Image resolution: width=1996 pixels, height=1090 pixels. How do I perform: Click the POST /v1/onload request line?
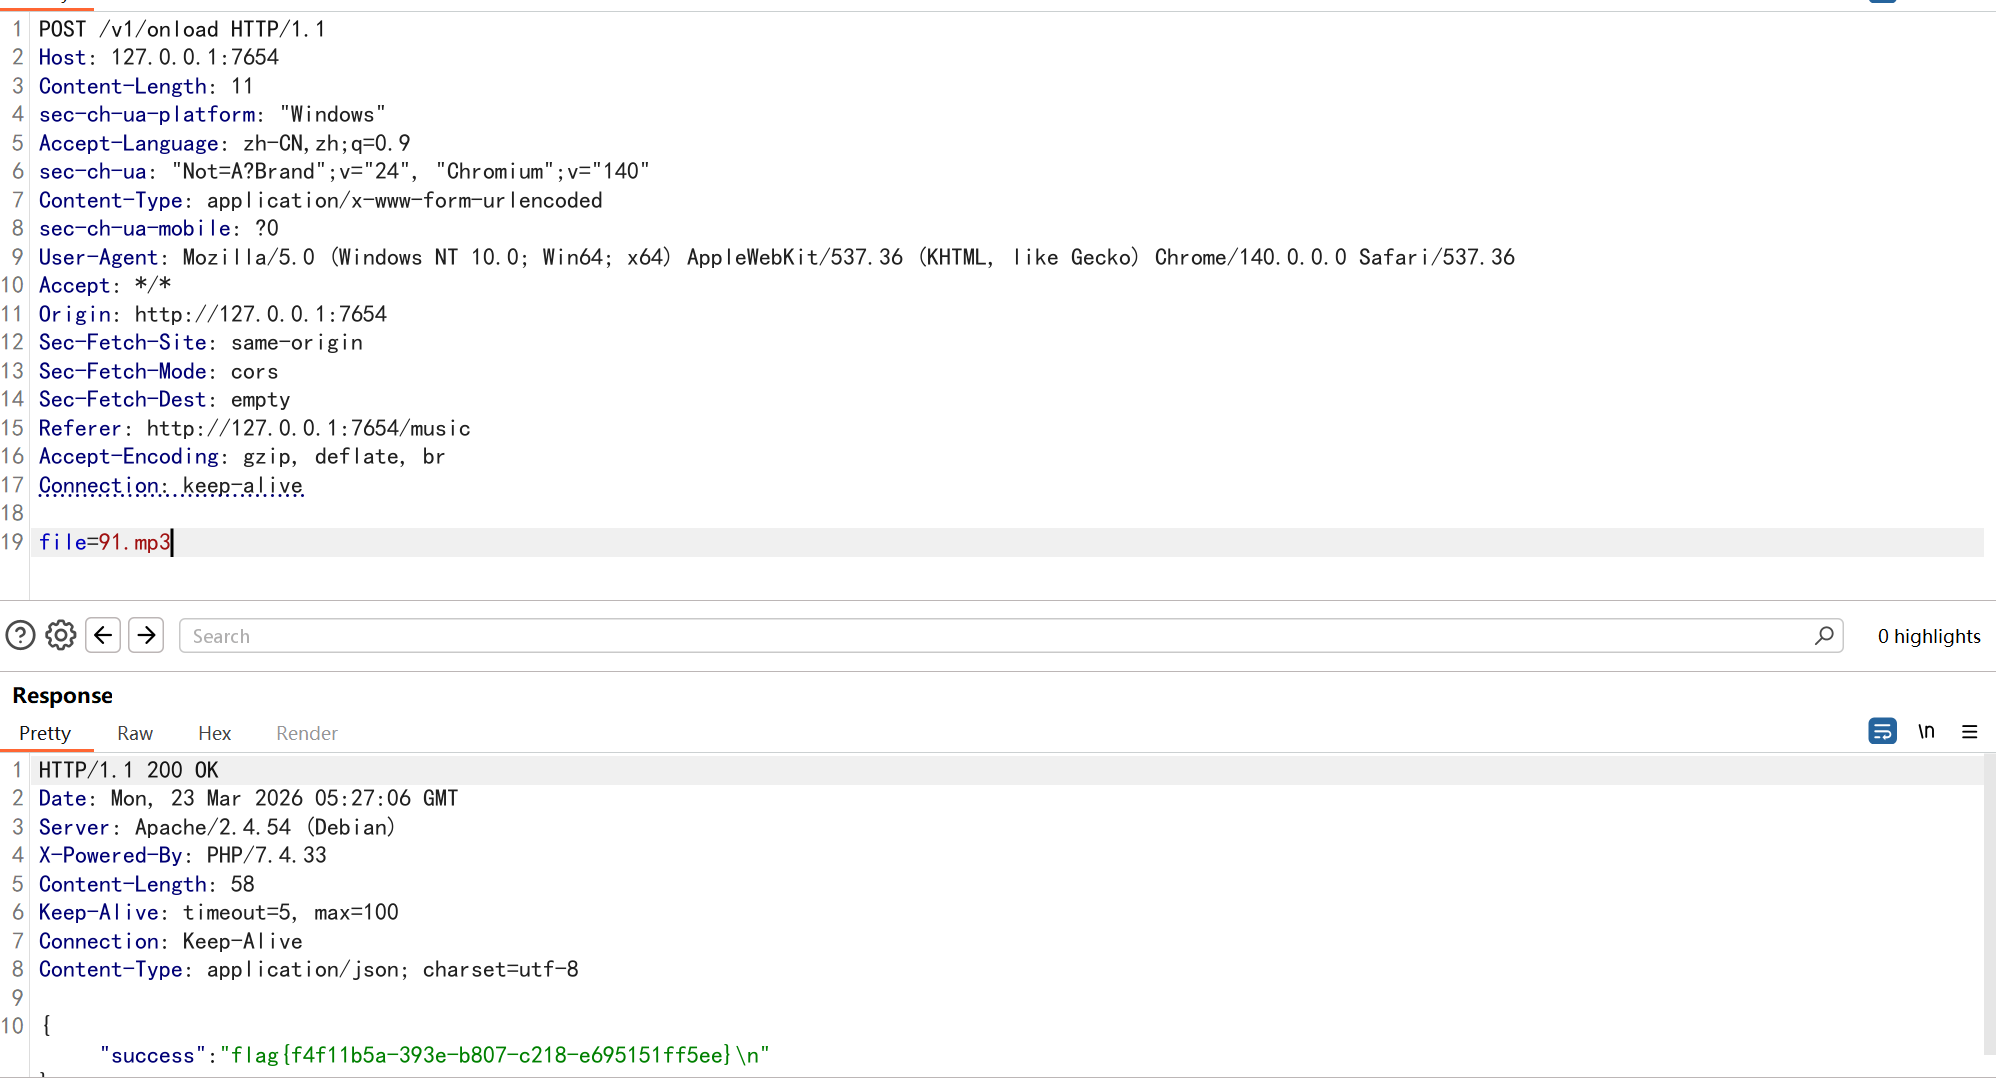[x=182, y=29]
